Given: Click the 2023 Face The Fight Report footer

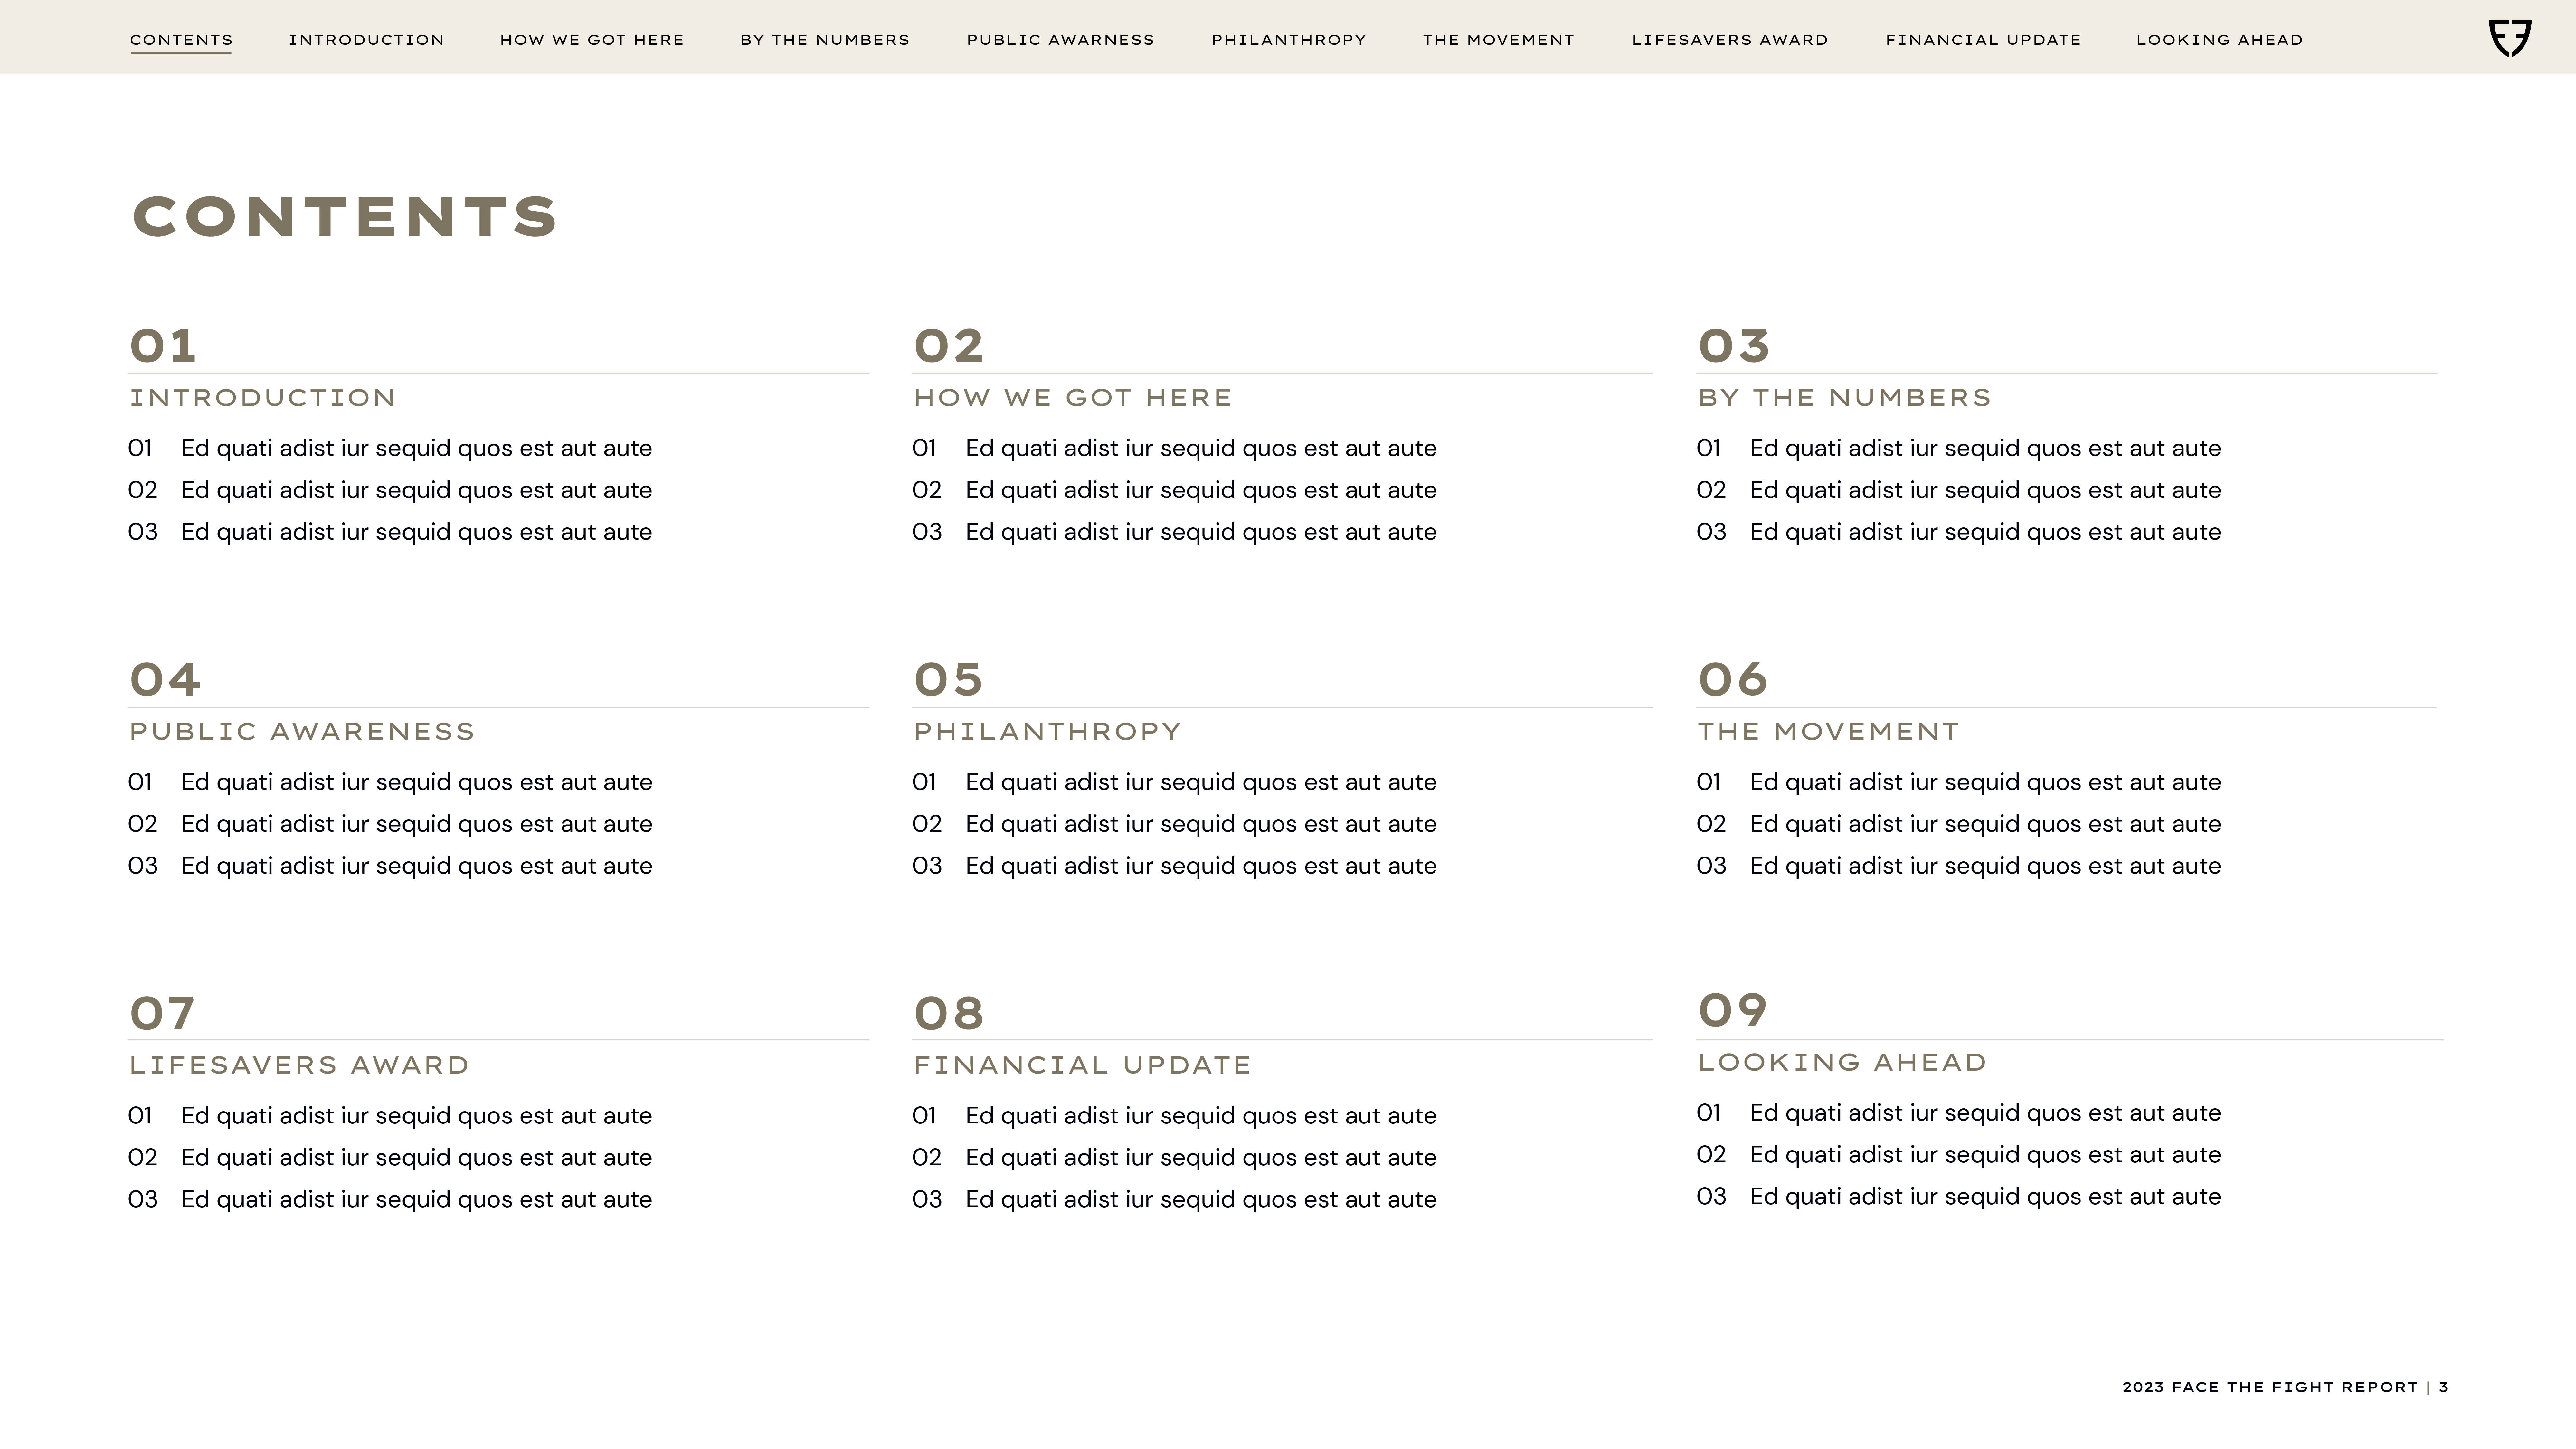Looking at the screenshot, I should click(2285, 1387).
